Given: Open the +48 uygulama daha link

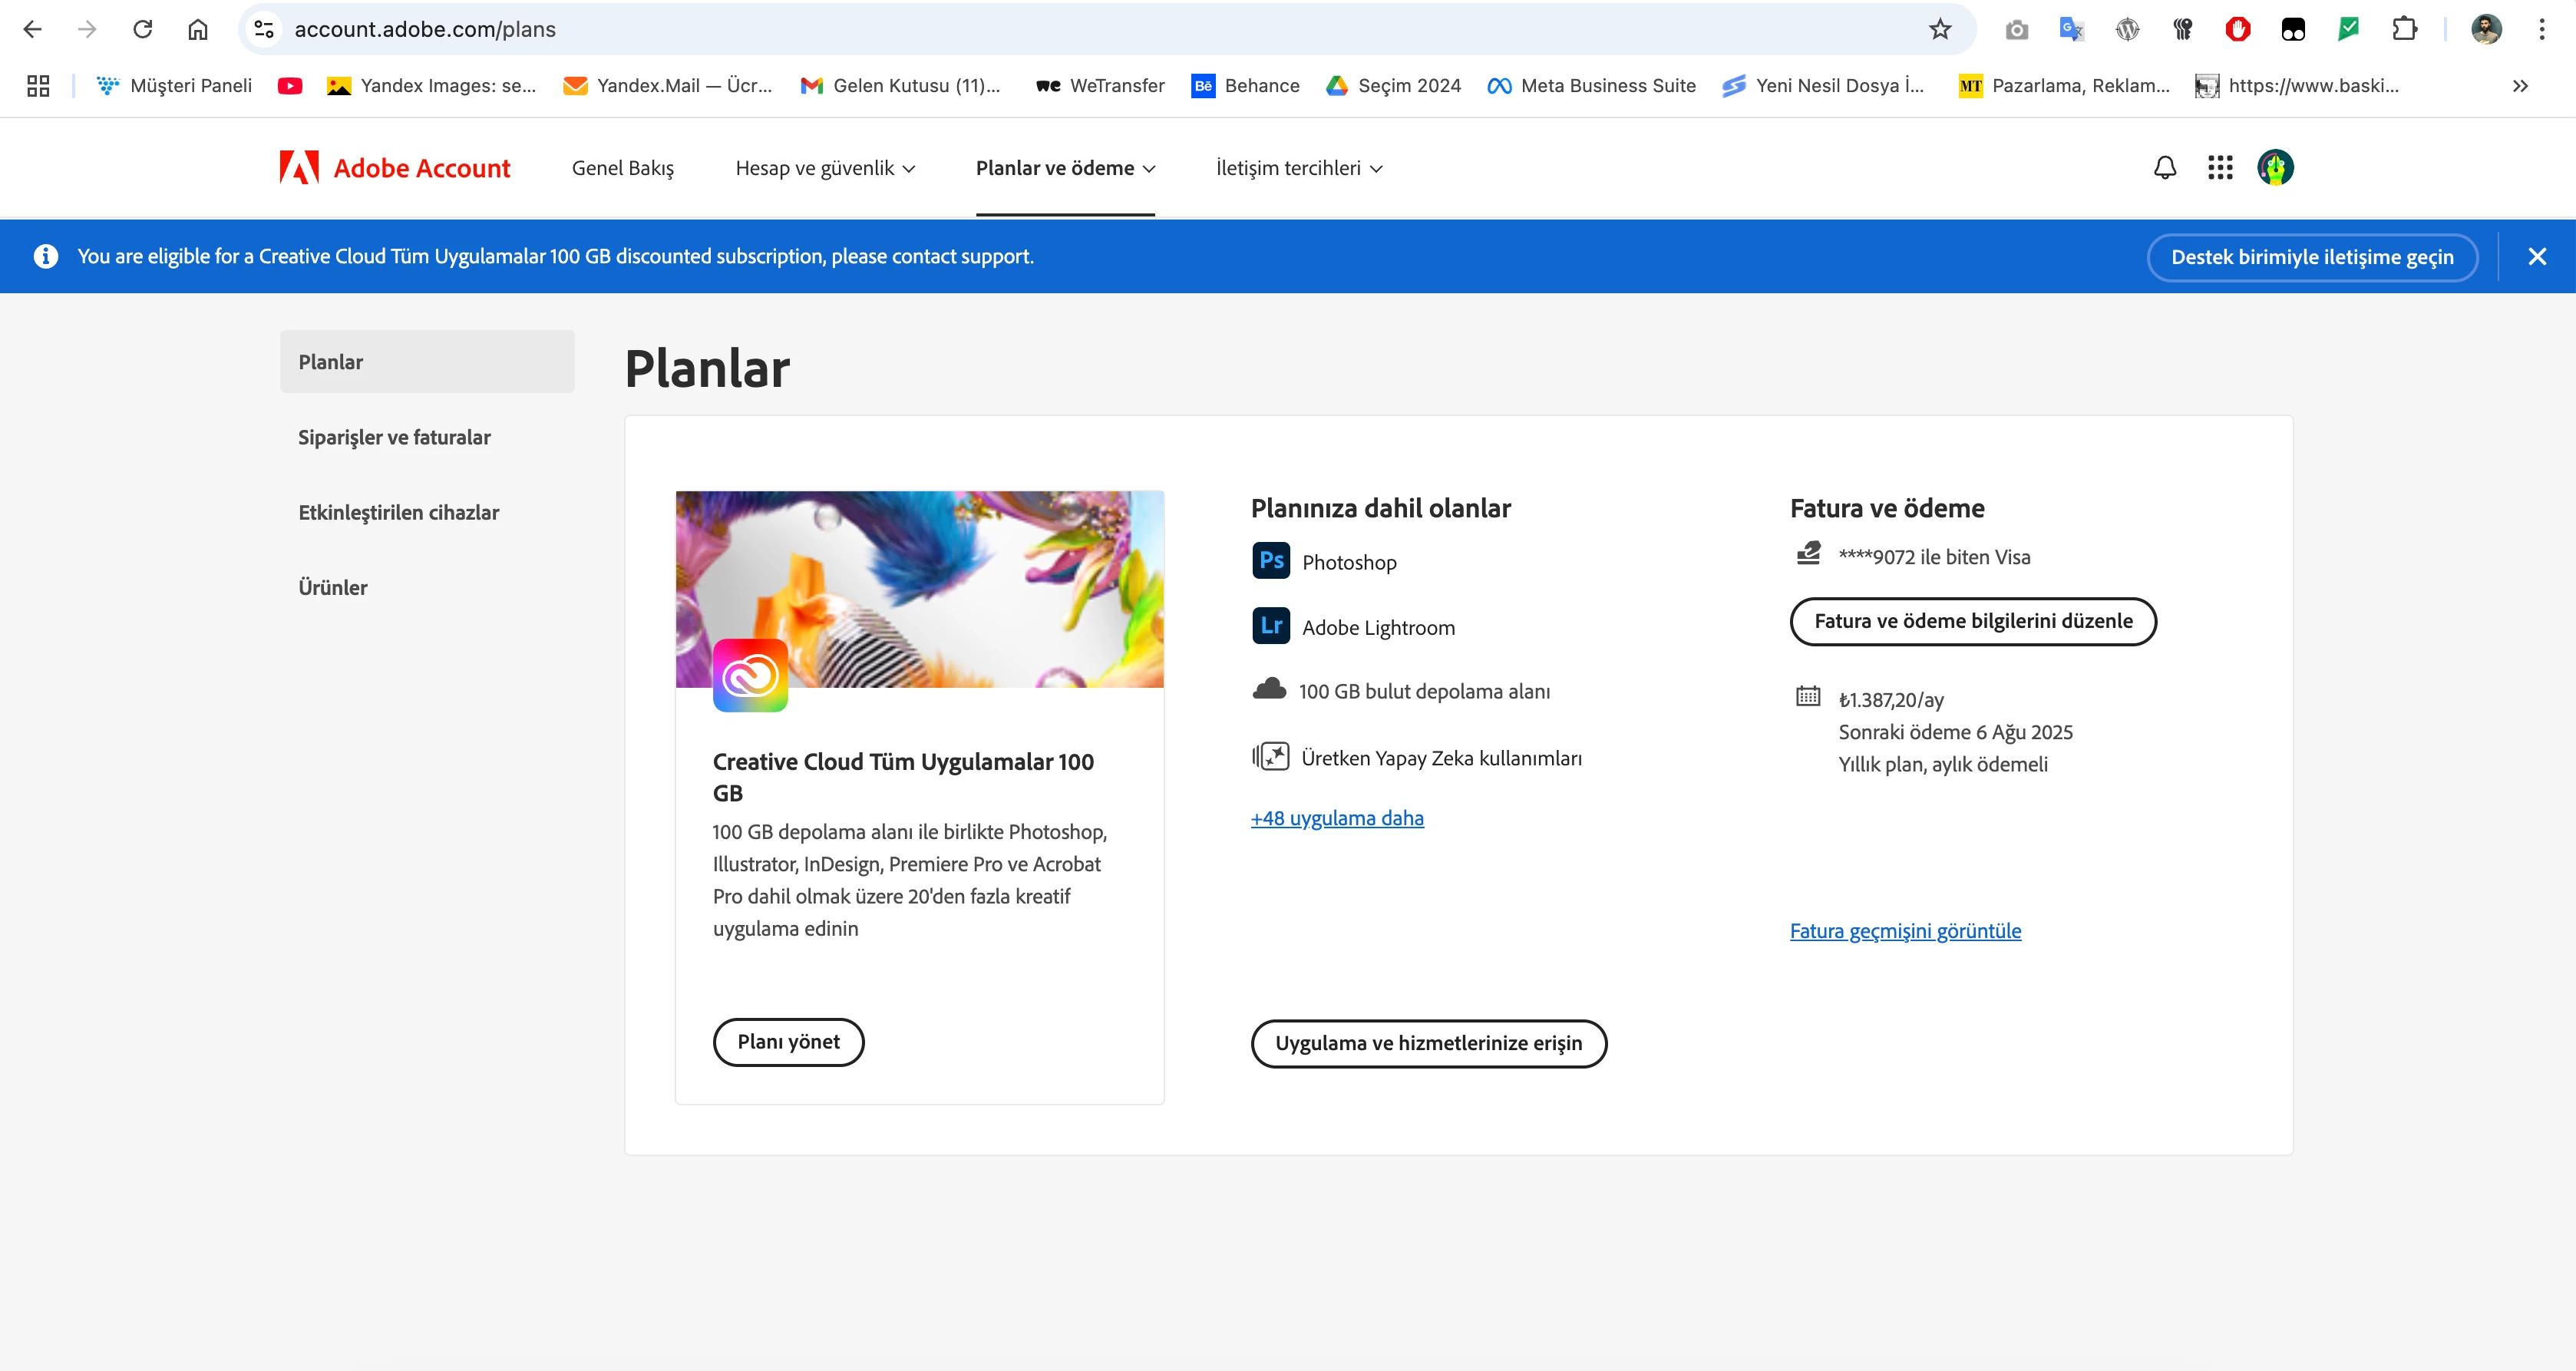Looking at the screenshot, I should 1337,818.
